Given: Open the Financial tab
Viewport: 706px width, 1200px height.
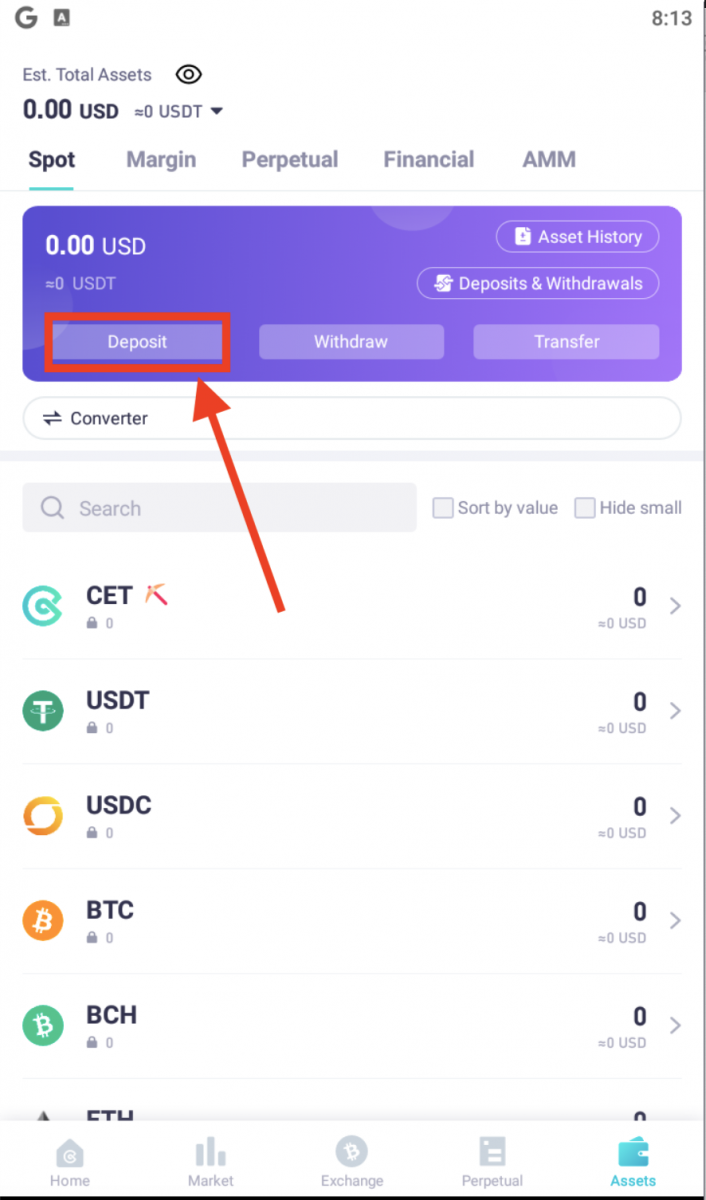Looking at the screenshot, I should tap(428, 159).
